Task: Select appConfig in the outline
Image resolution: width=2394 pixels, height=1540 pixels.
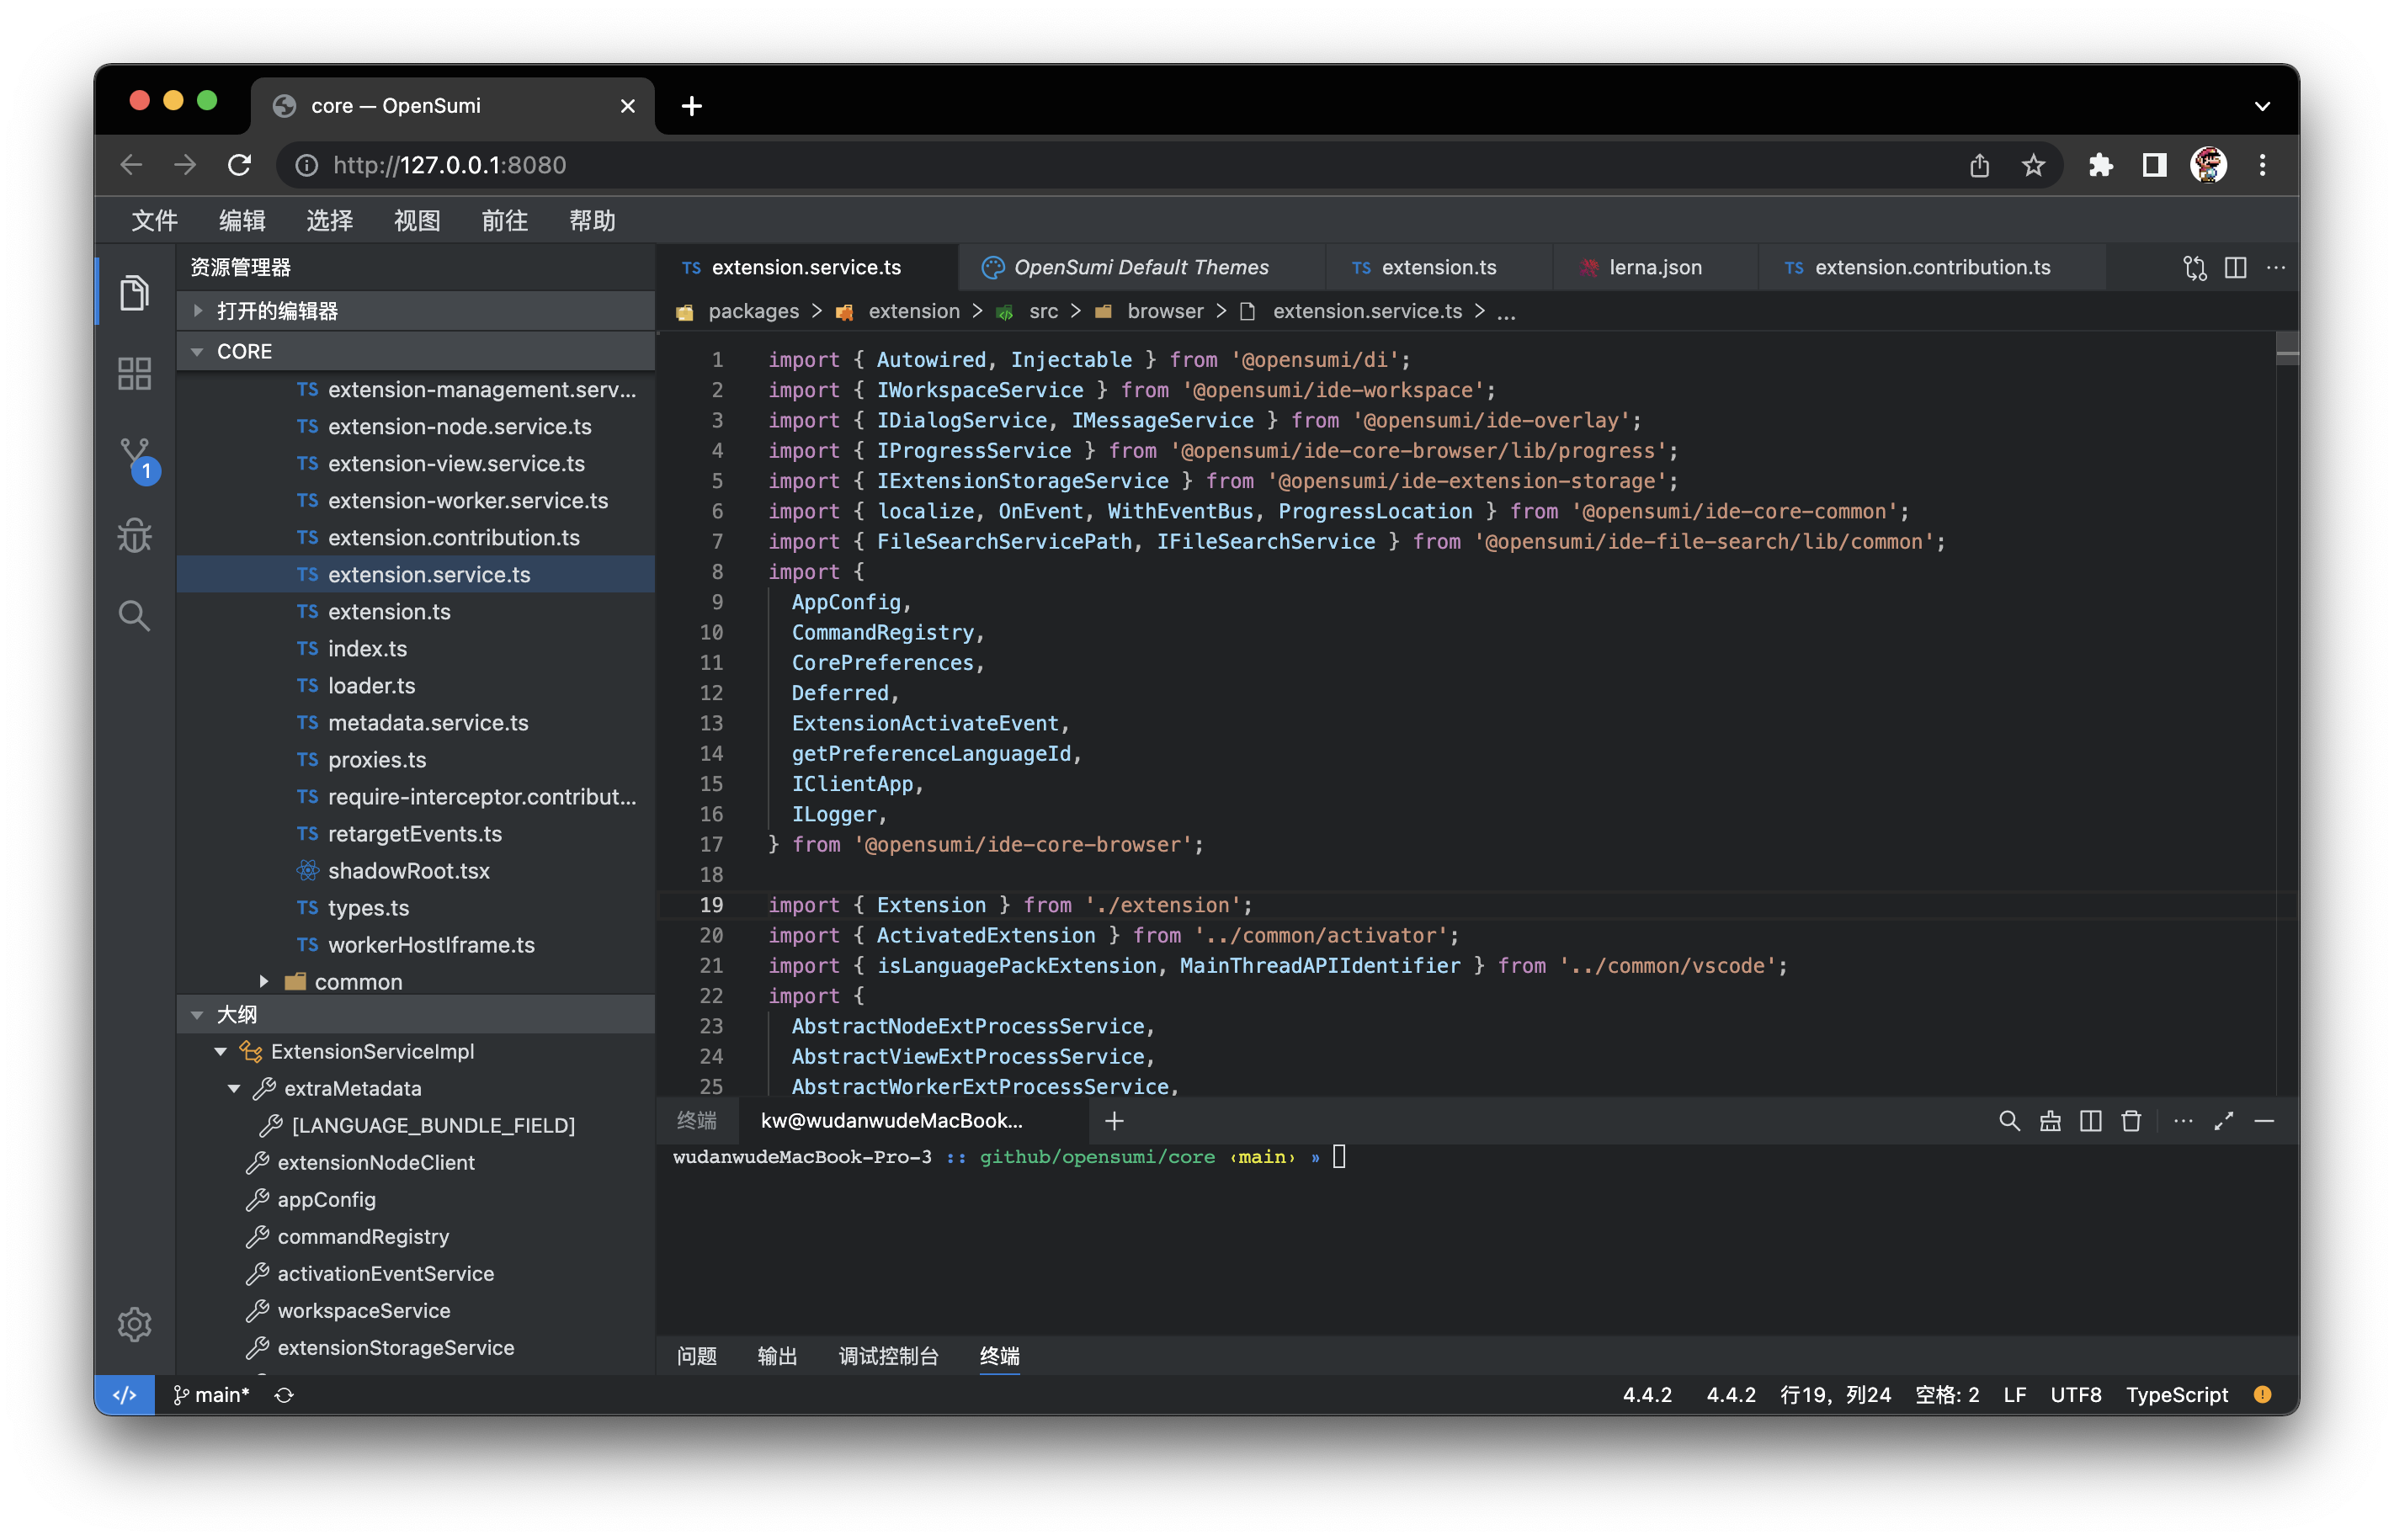Action: click(x=415, y=1199)
